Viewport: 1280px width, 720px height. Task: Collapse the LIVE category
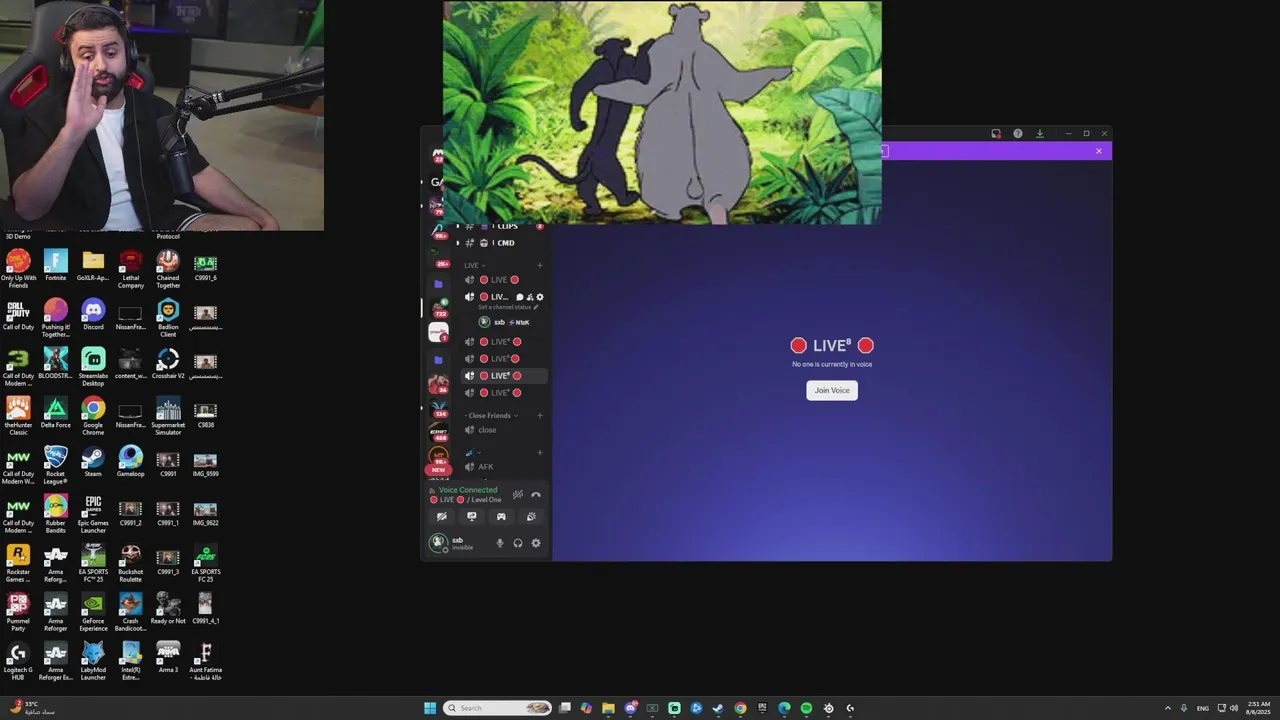[x=474, y=265]
